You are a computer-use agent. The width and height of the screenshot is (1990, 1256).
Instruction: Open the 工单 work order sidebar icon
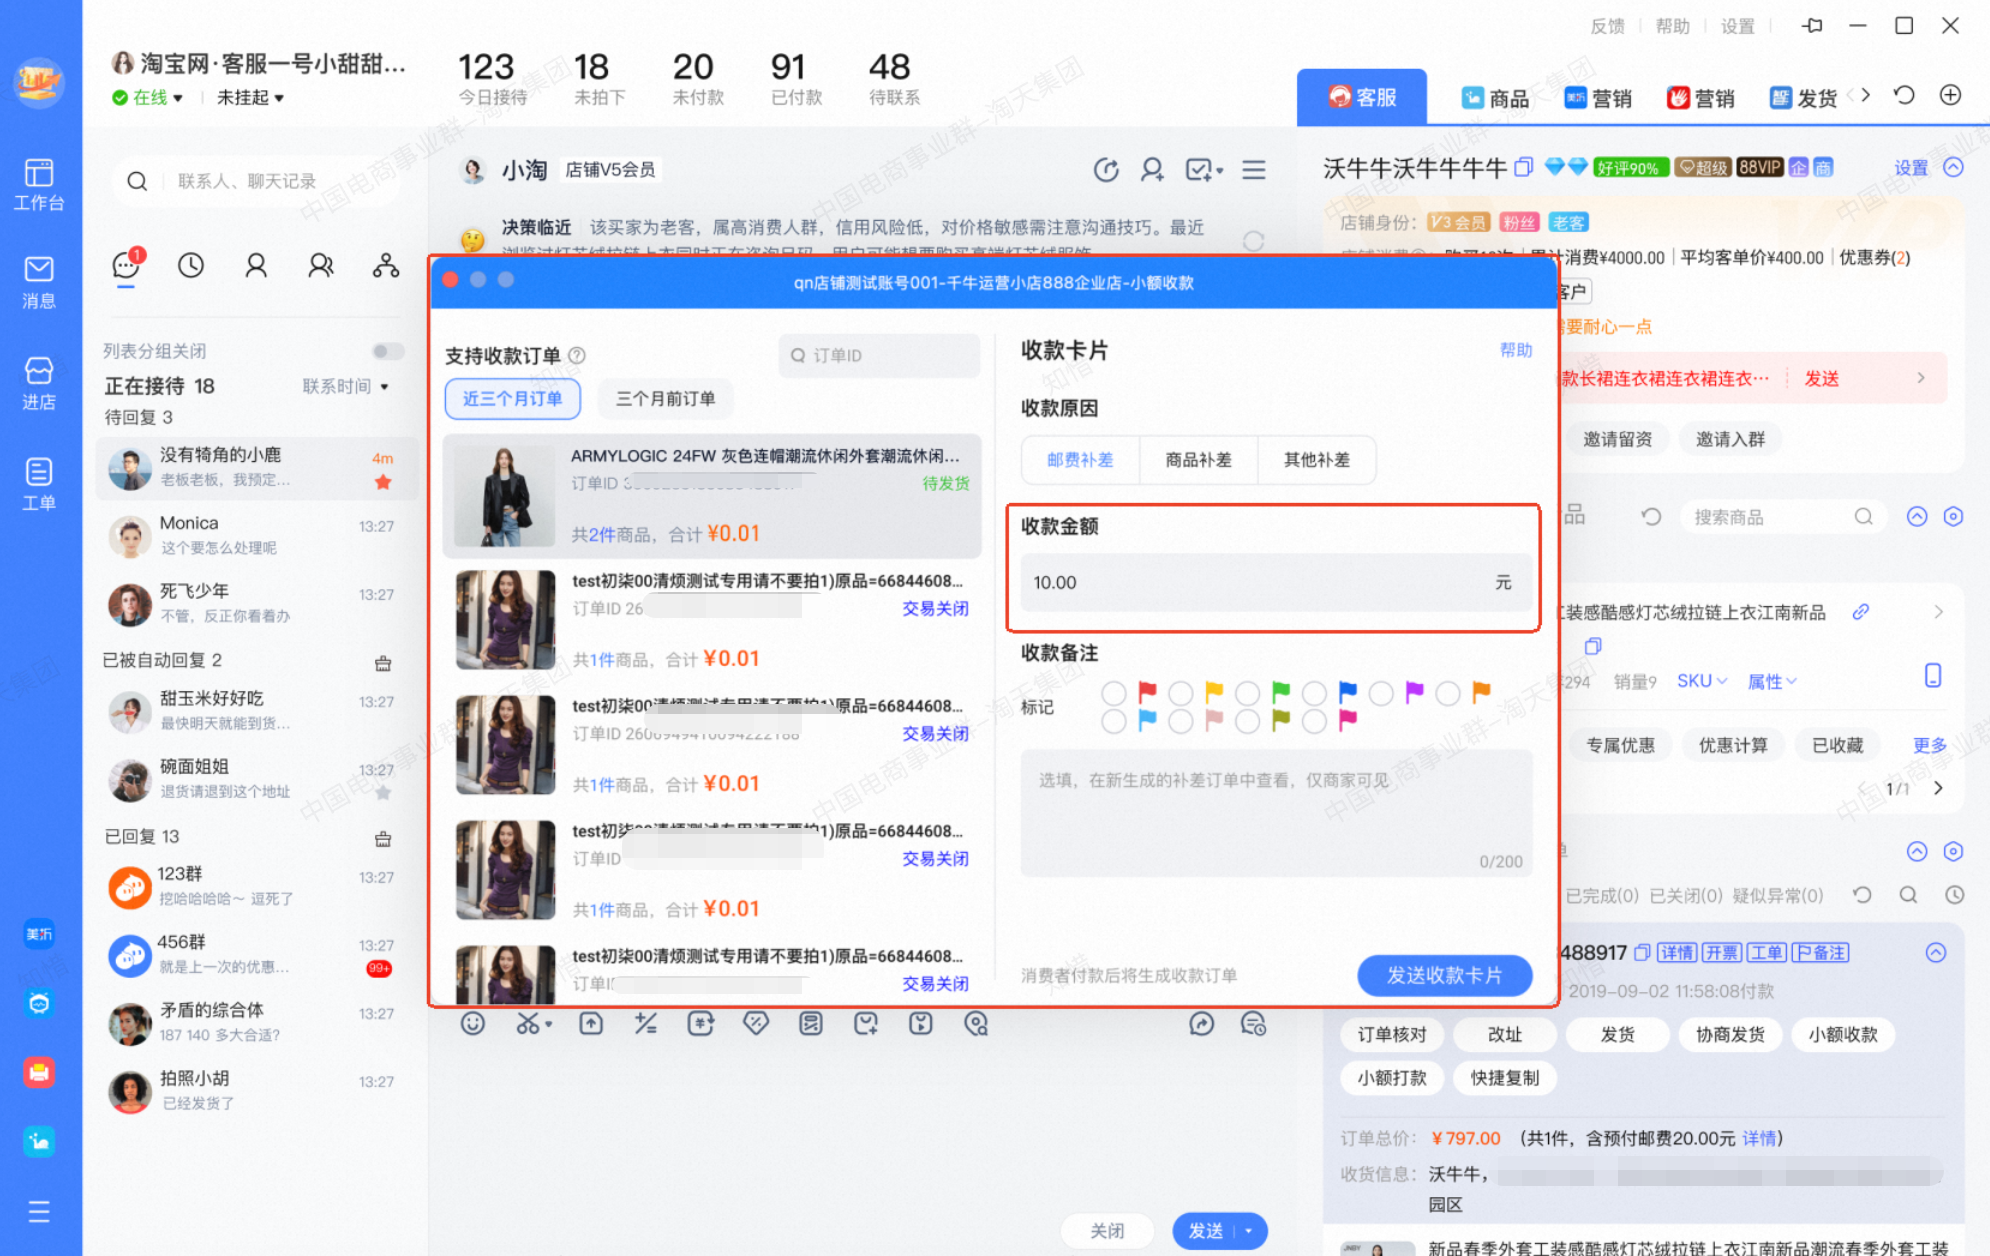pyautogui.click(x=38, y=483)
